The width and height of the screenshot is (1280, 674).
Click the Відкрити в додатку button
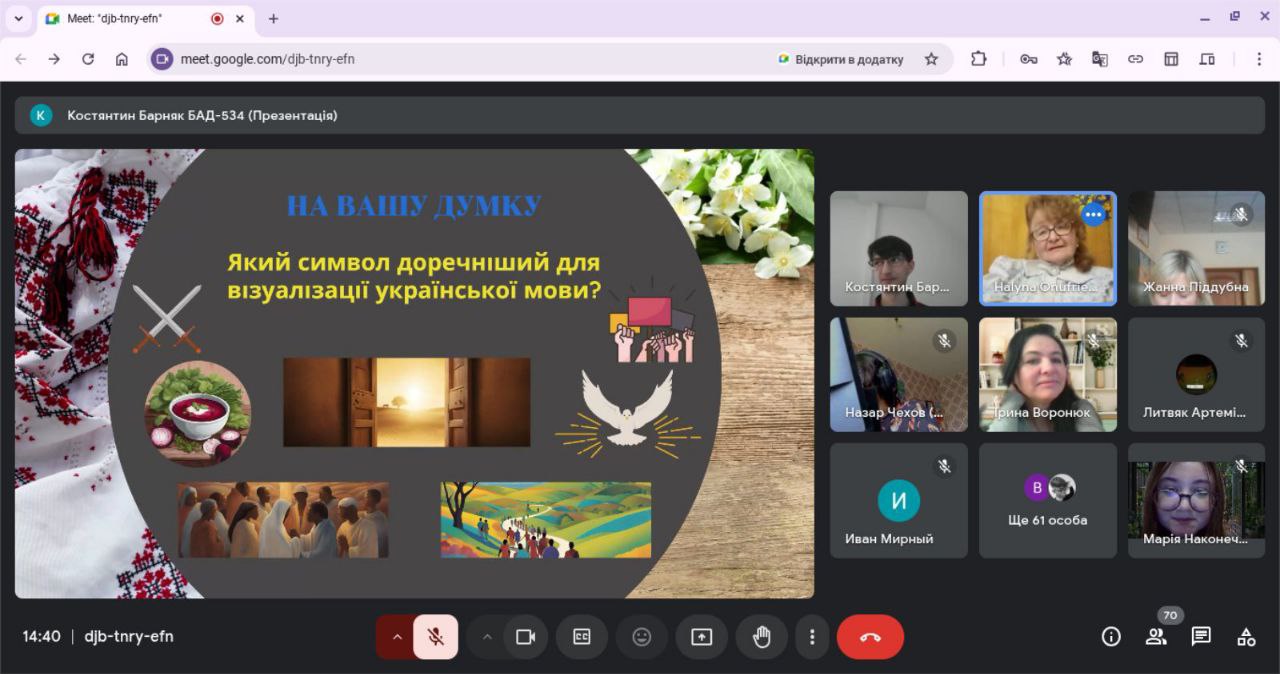(840, 59)
